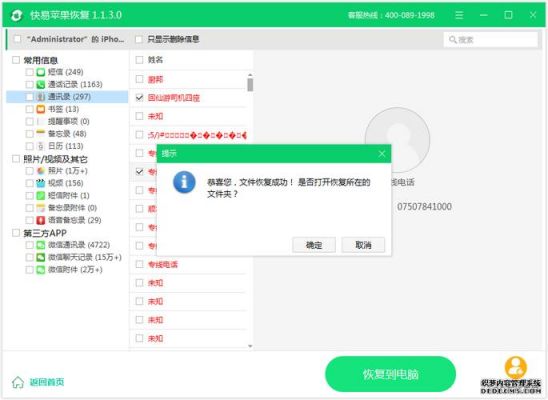
Task: Click the 返回首页 link
Action: point(47,382)
